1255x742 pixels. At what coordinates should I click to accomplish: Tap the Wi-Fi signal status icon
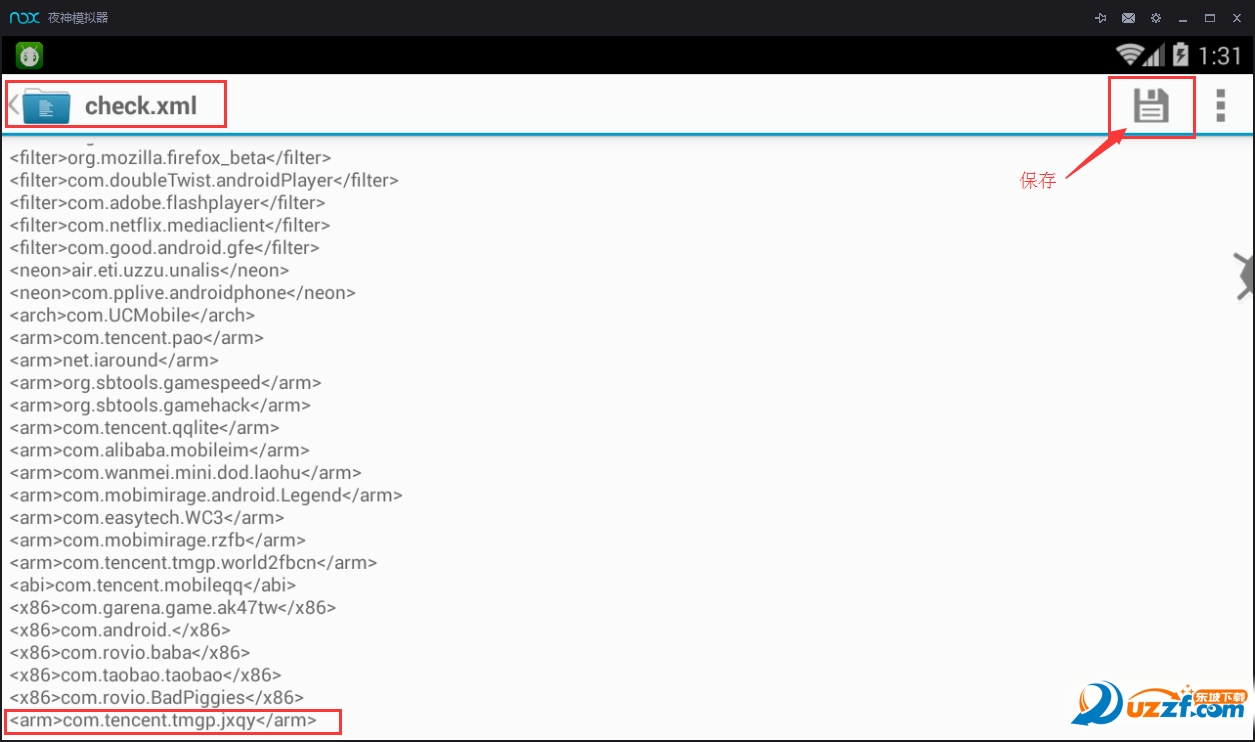tap(1131, 54)
